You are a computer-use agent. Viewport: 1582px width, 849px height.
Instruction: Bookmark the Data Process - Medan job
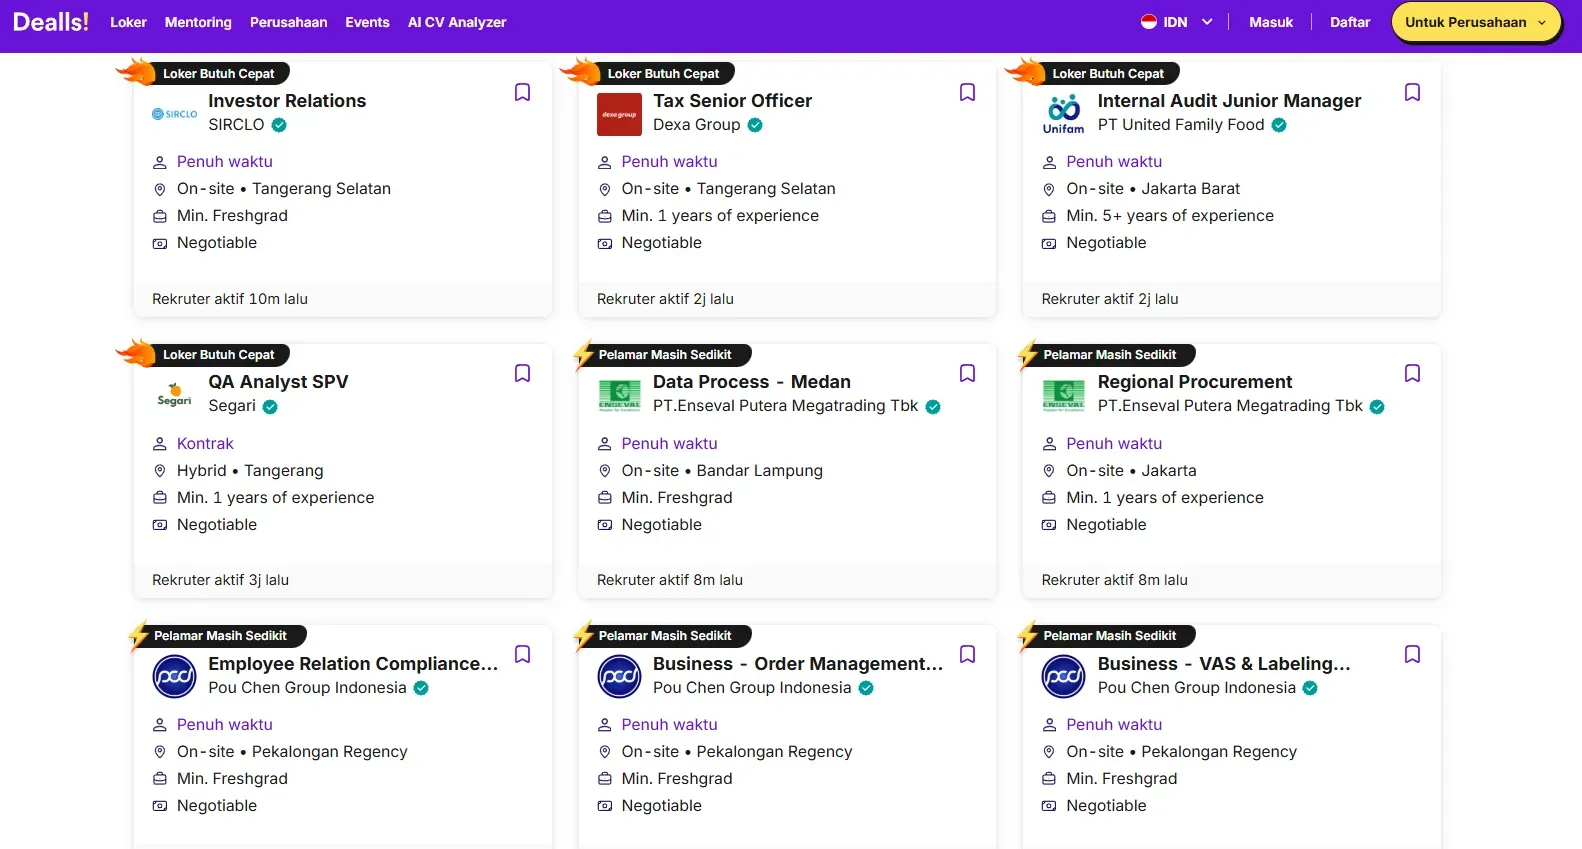967,374
